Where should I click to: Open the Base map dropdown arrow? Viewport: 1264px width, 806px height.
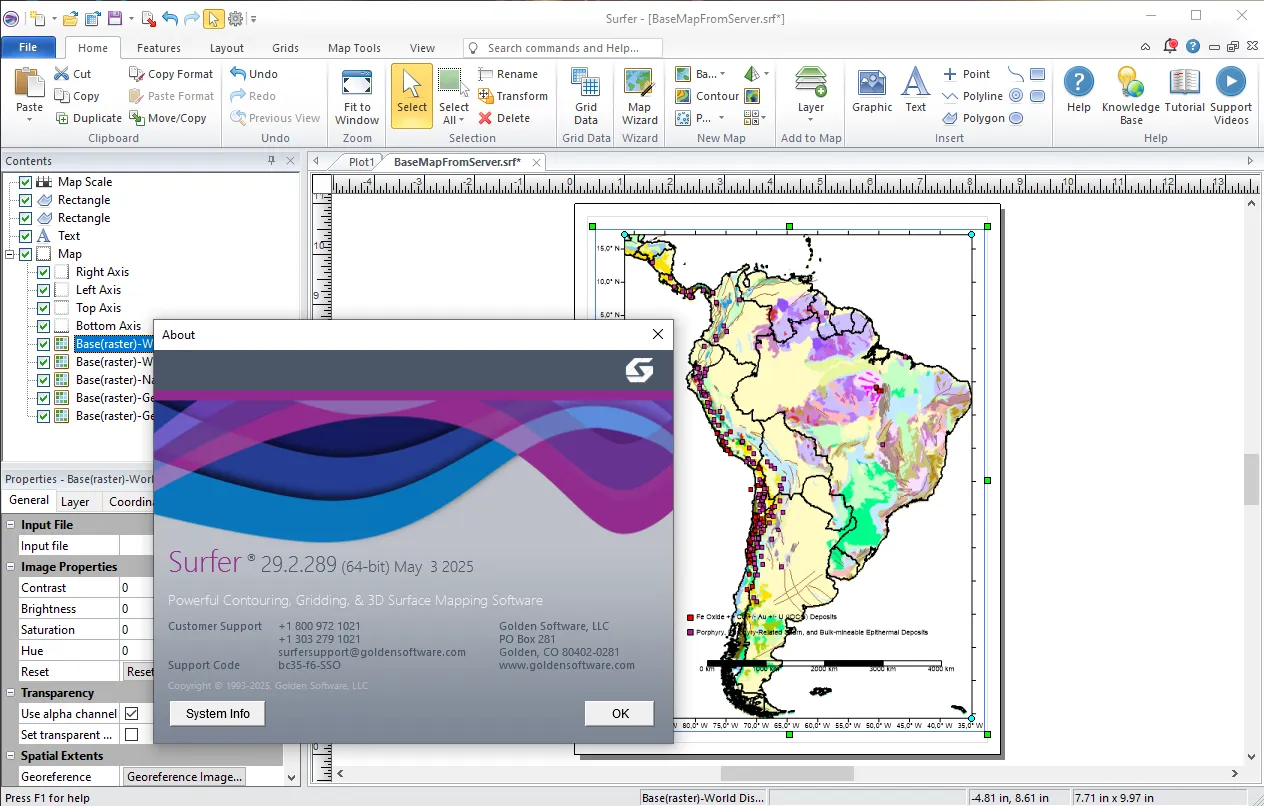[722, 74]
